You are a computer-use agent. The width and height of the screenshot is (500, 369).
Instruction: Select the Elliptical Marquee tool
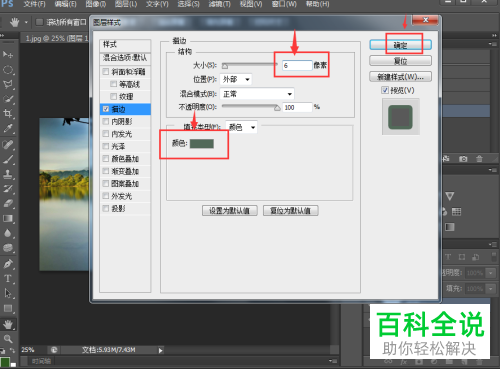(8, 69)
